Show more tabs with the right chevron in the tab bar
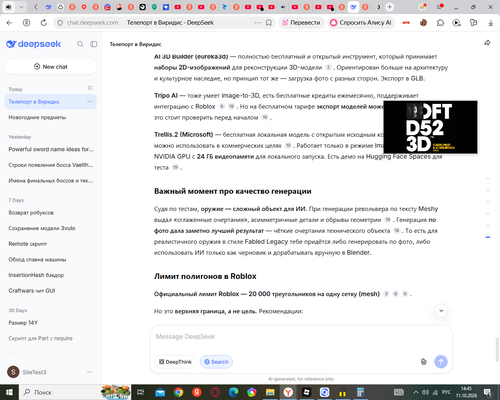Image resolution: width=500 pixels, height=400 pixels. (x=379, y=7)
